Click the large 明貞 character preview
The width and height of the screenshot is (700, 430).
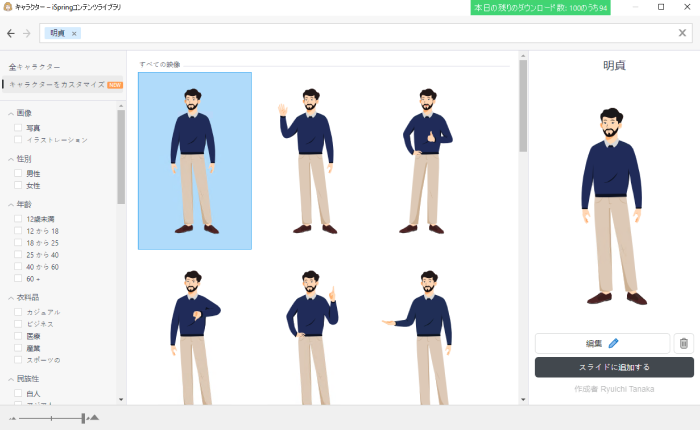[613, 206]
